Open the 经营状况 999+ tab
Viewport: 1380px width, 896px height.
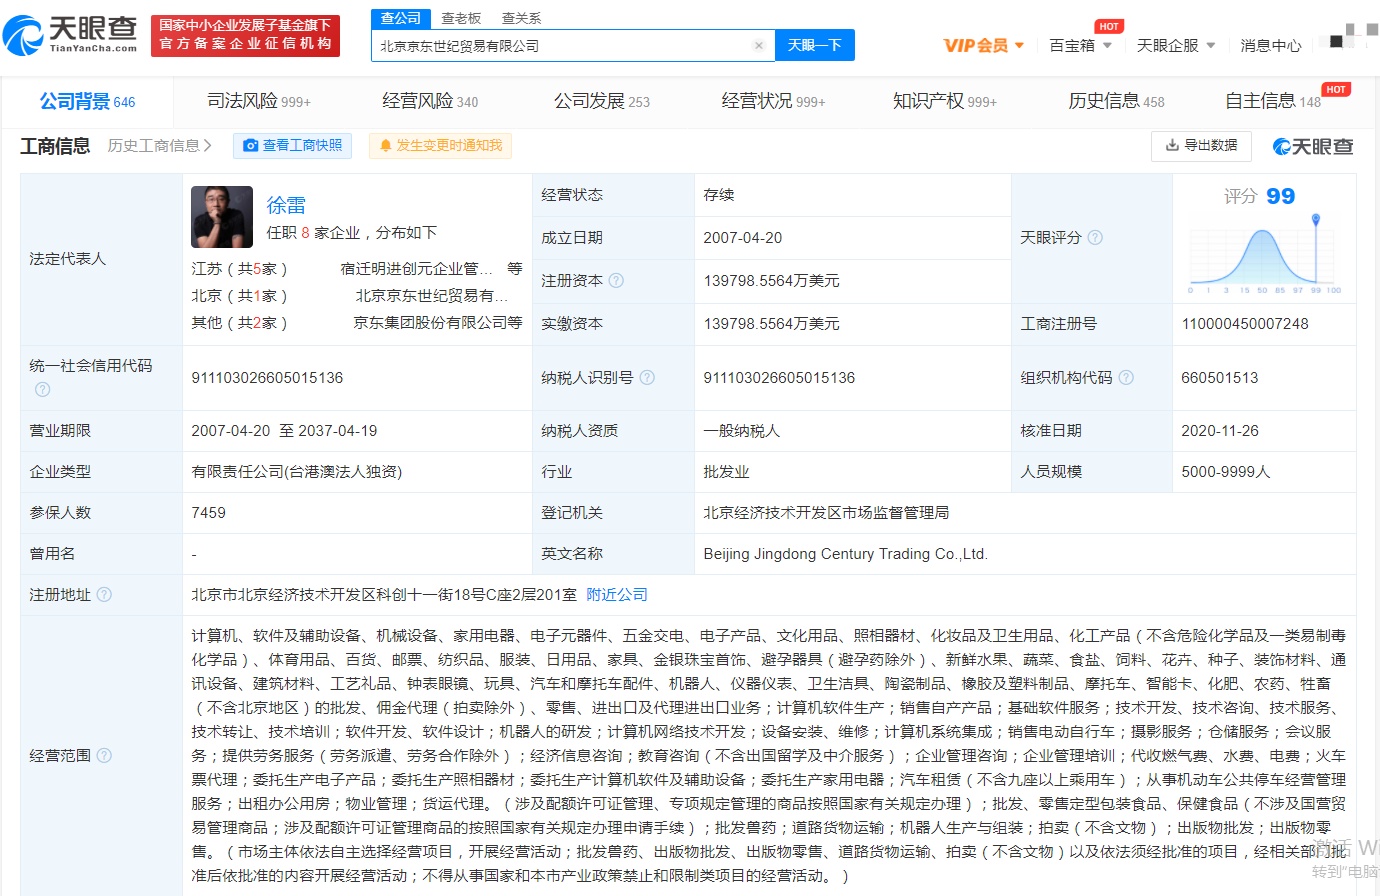pyautogui.click(x=774, y=102)
